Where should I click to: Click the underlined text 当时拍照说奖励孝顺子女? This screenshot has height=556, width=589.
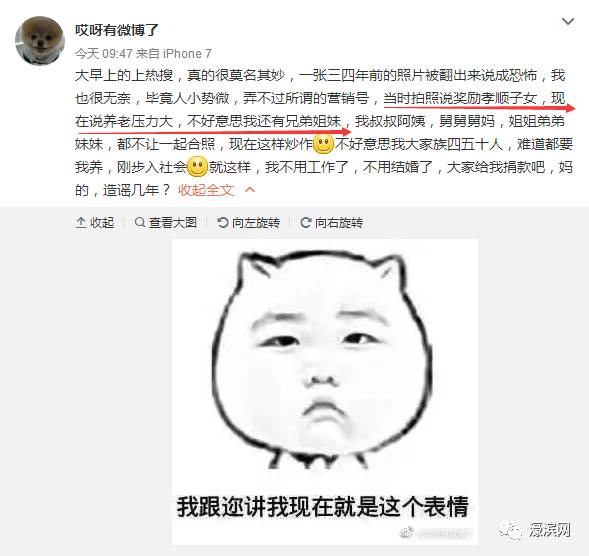[x=460, y=98]
